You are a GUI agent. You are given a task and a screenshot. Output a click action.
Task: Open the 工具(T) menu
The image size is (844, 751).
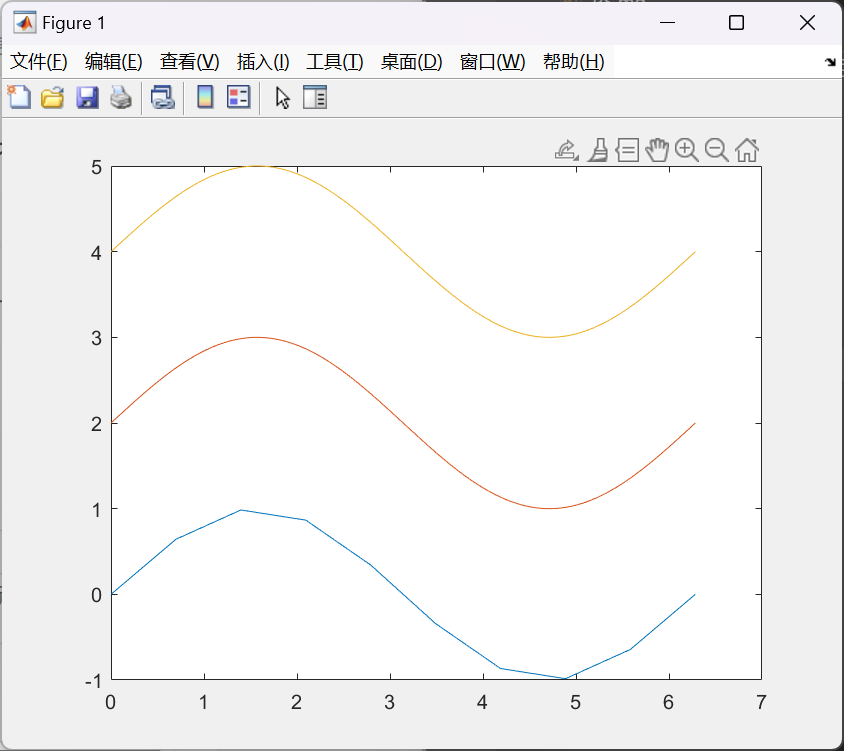334,62
